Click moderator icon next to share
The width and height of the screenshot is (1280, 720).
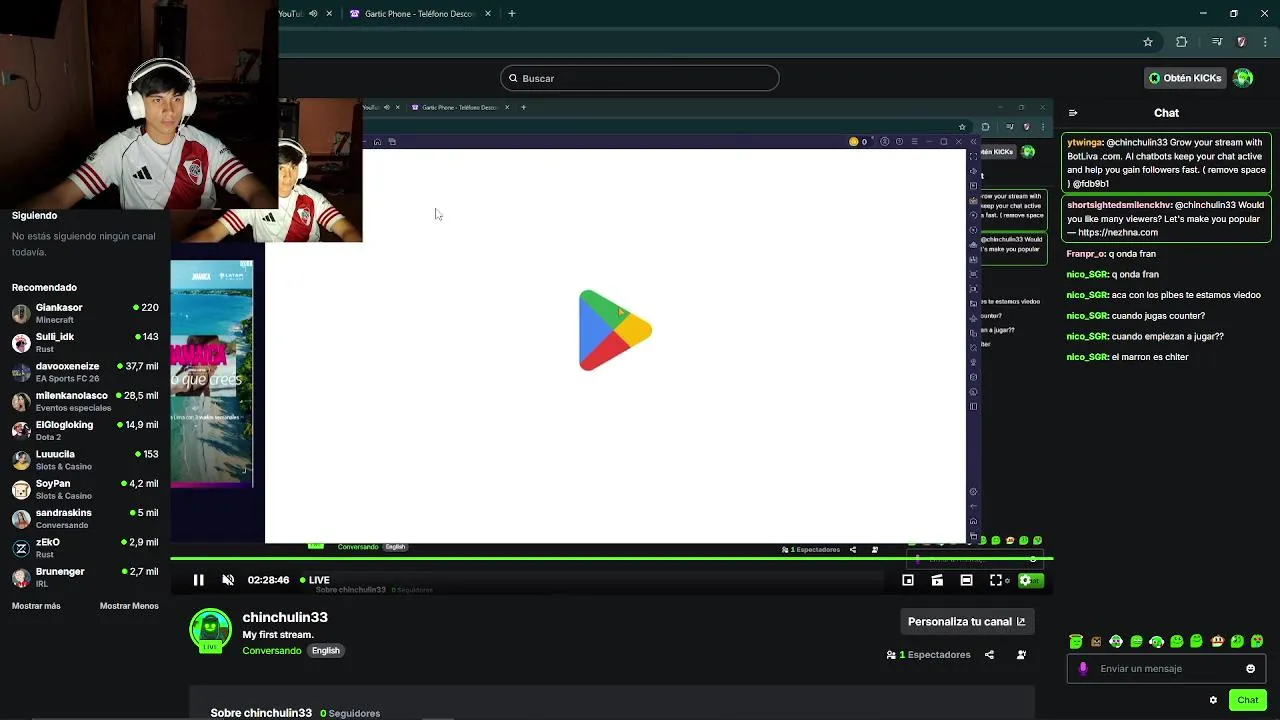point(1021,655)
